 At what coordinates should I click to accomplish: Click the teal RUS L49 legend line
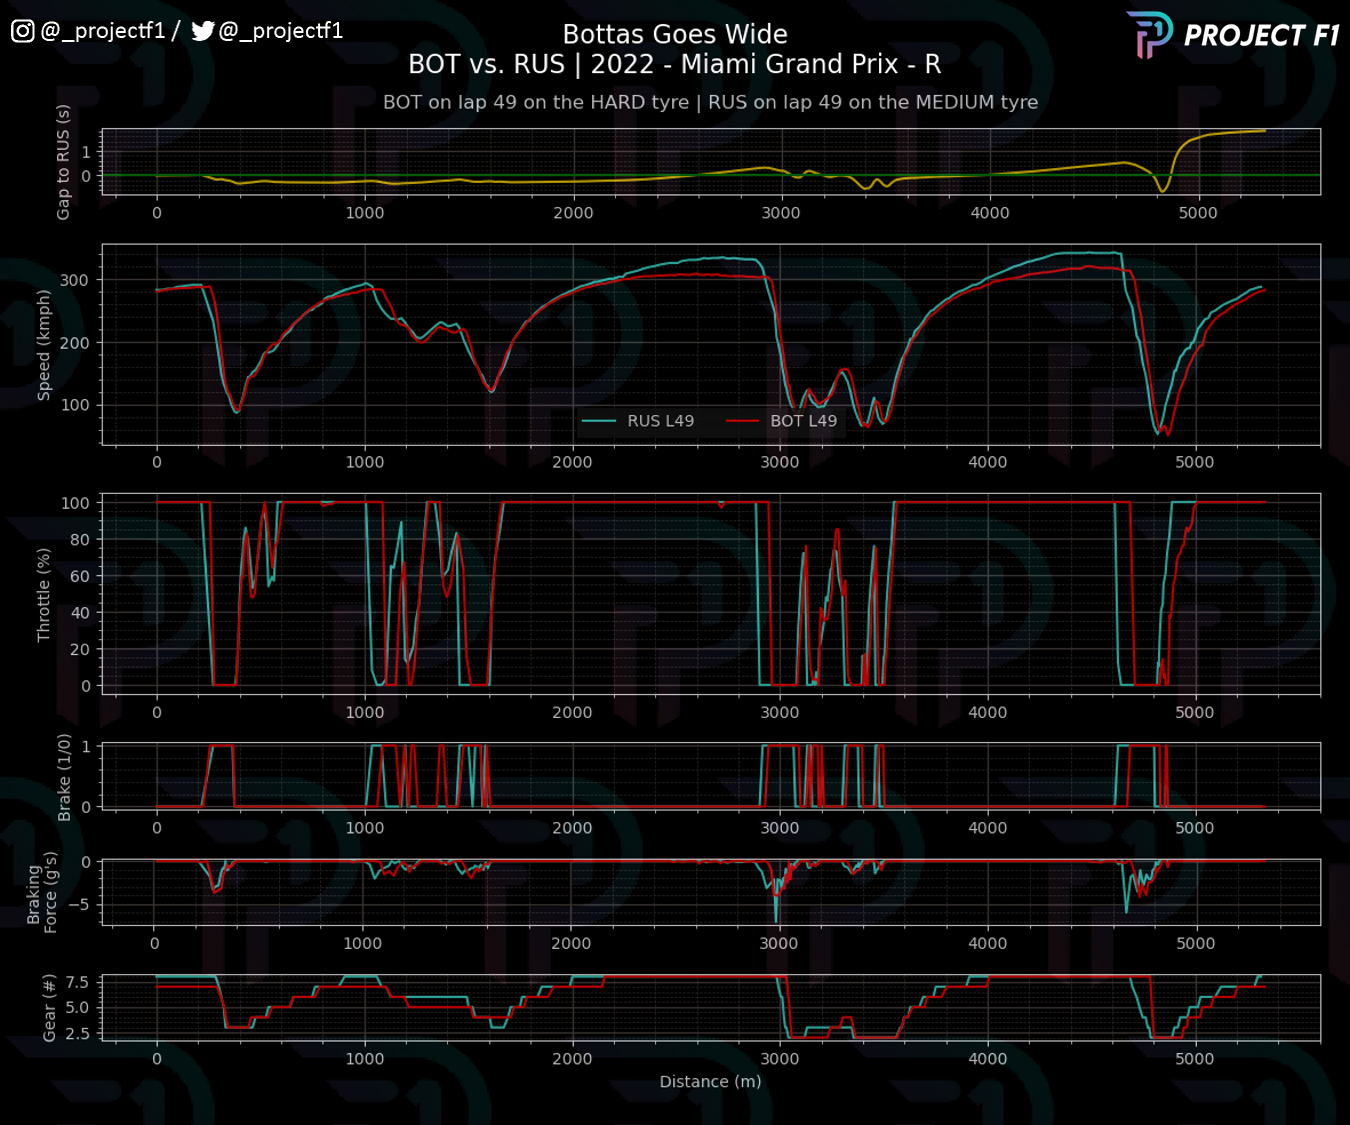click(598, 421)
